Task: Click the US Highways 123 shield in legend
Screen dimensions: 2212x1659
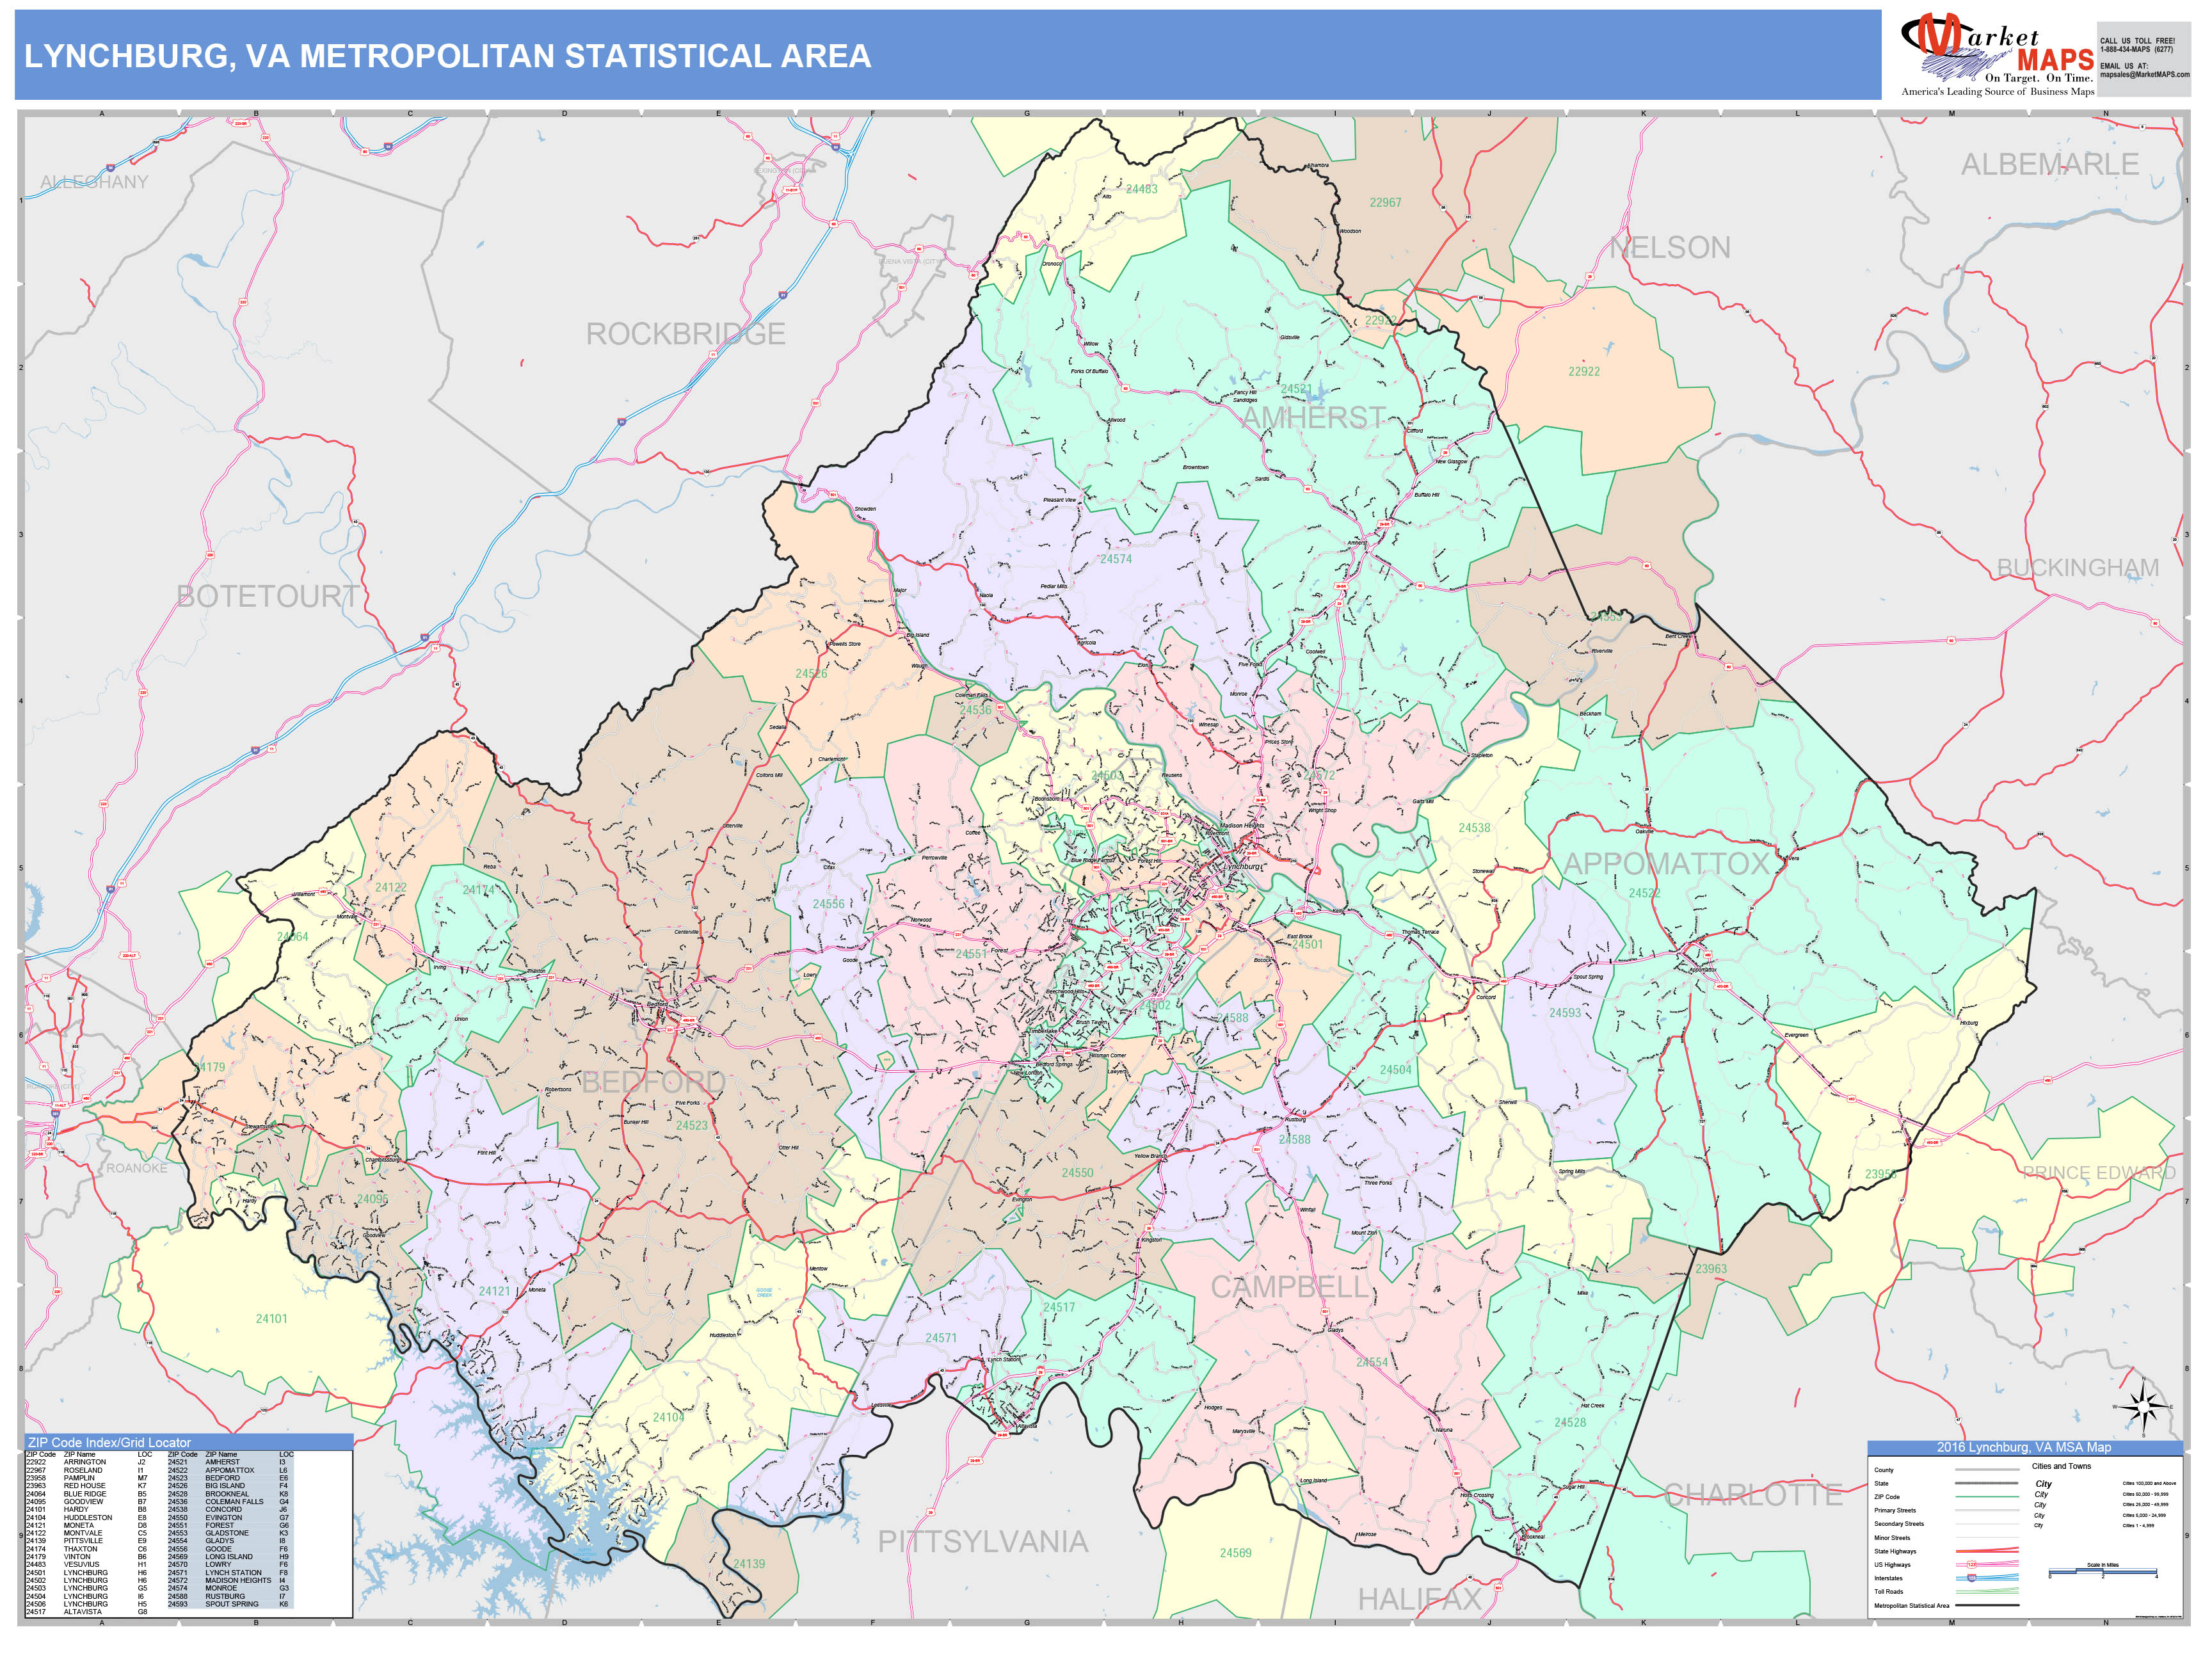Action: coord(1972,1565)
